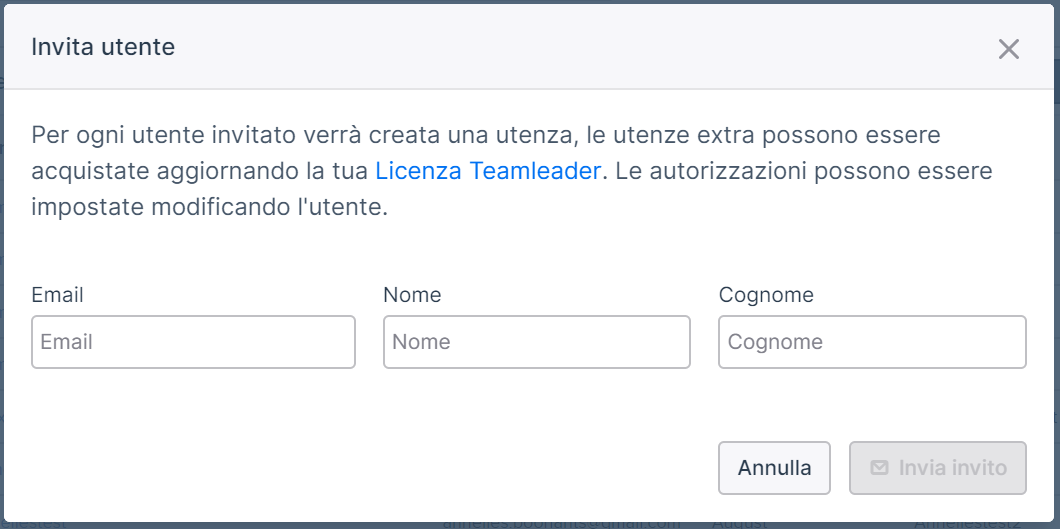1060x529 pixels.
Task: Click into the Nome text field
Action: 537,342
